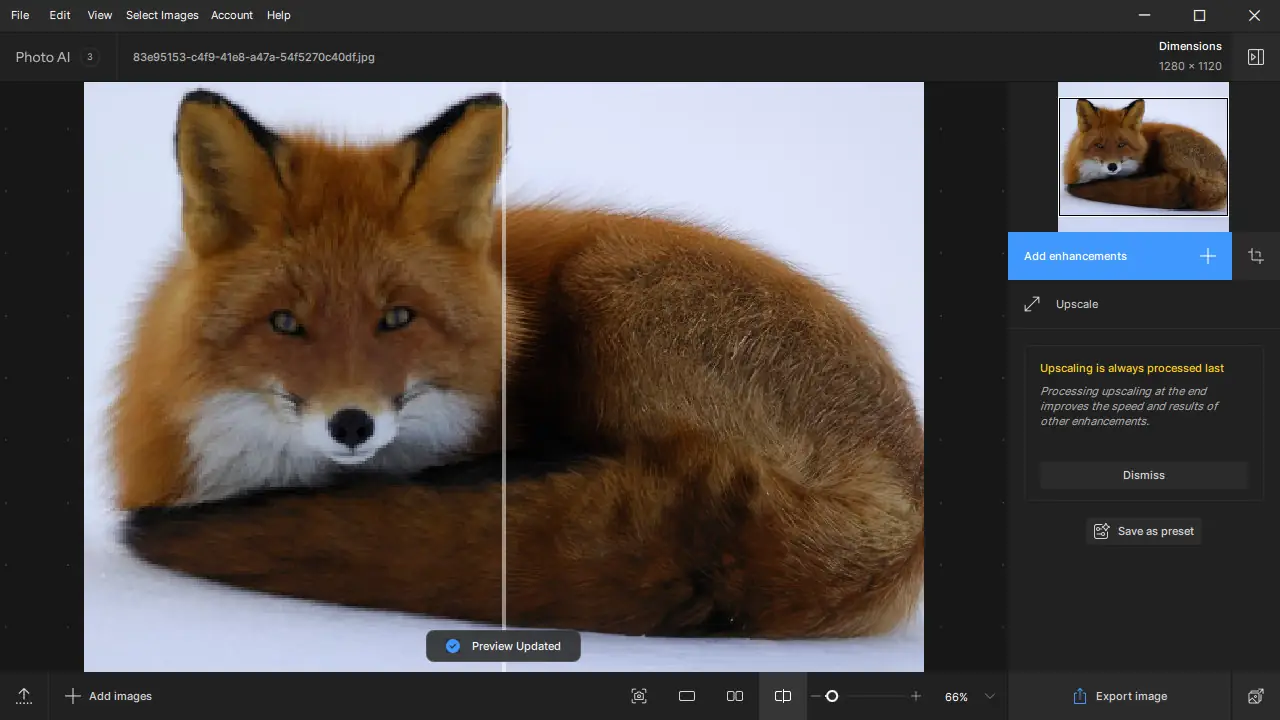Toggle the right panel collapse icon
Screen dimensions: 1280x720
tap(1256, 57)
